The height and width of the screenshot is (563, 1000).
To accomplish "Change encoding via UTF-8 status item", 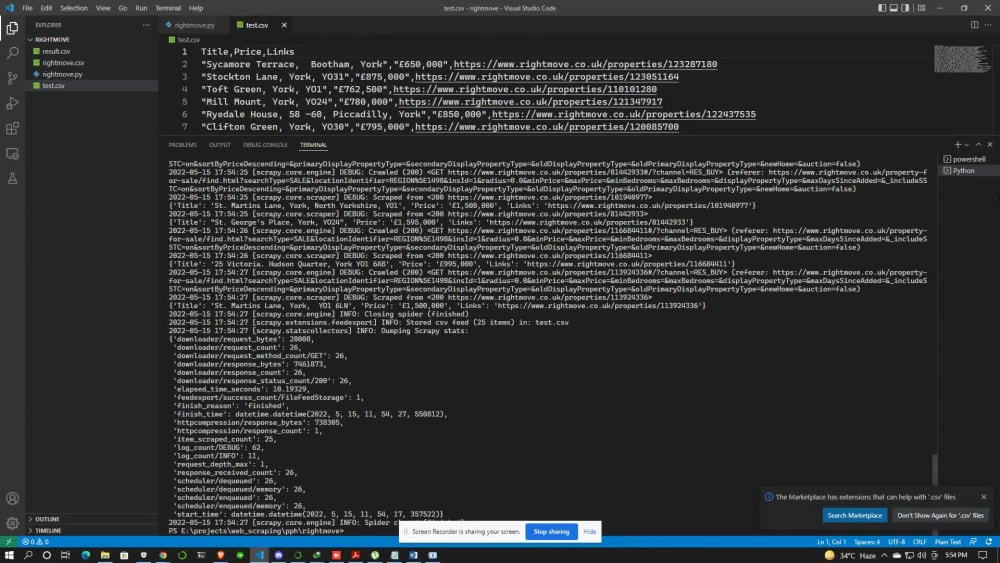I will coord(896,542).
